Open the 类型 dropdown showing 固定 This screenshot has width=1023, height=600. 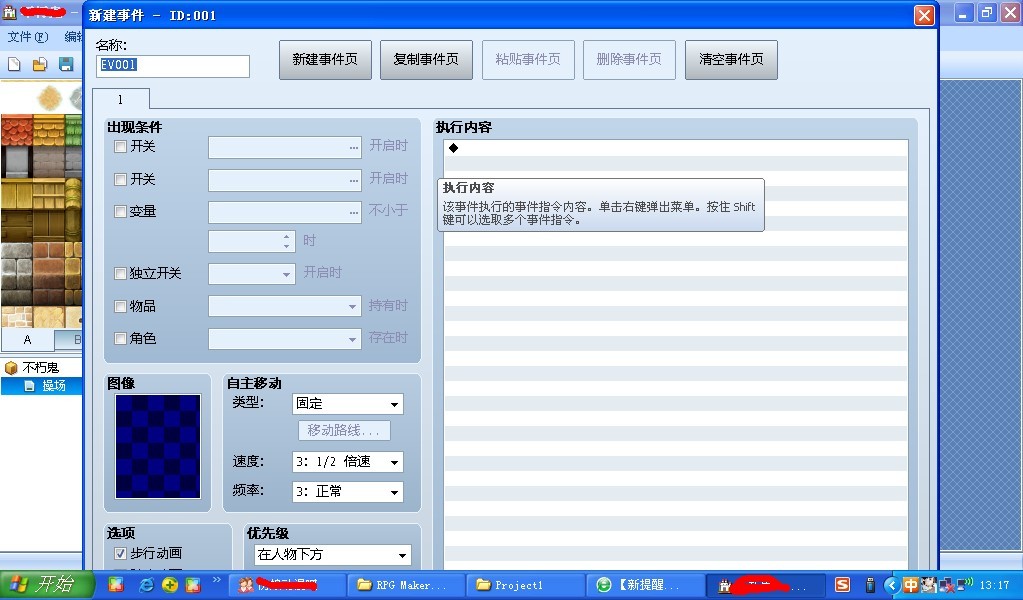348,404
